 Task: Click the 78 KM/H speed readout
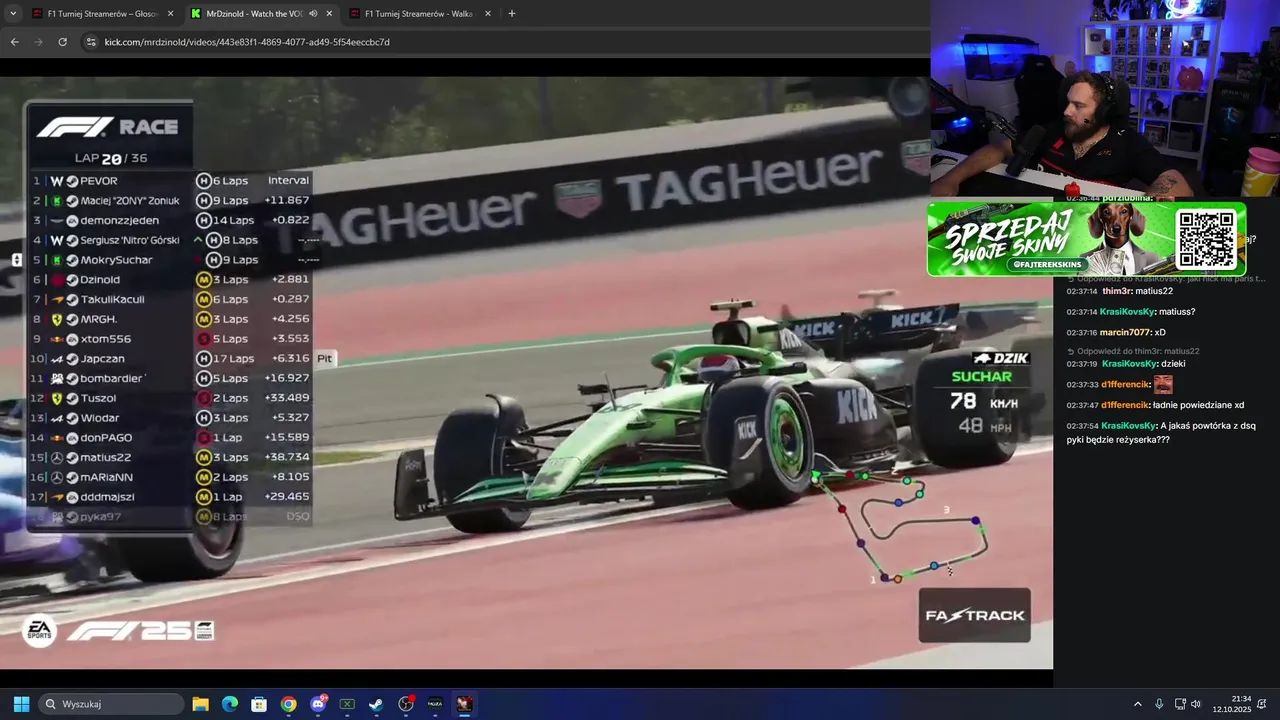(984, 402)
